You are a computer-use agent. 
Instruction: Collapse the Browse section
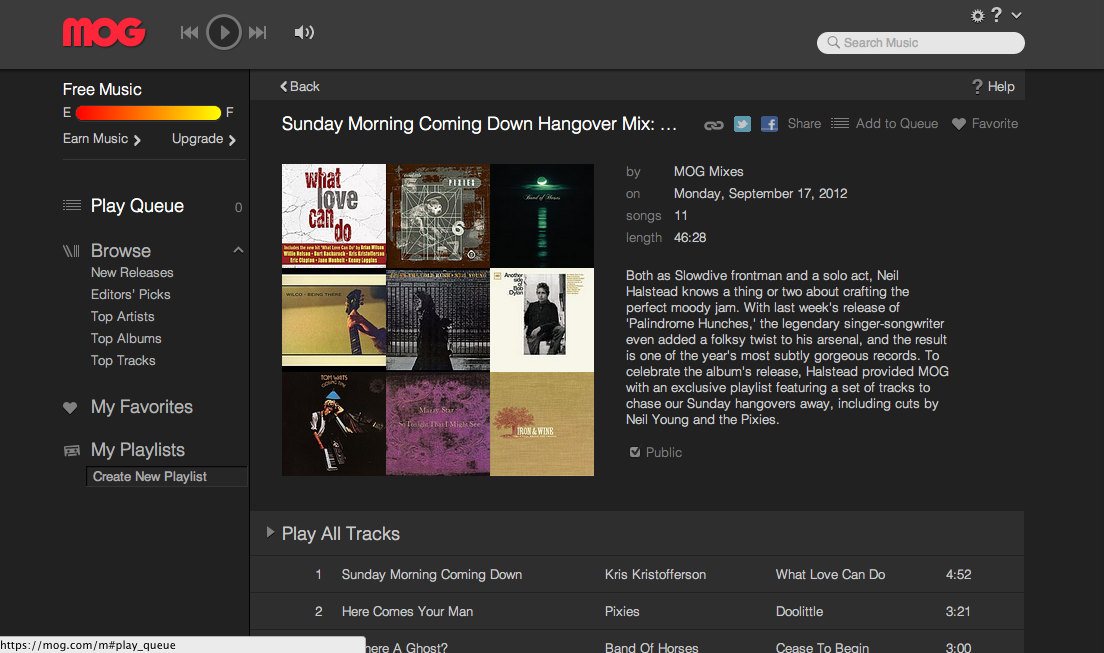click(x=238, y=250)
